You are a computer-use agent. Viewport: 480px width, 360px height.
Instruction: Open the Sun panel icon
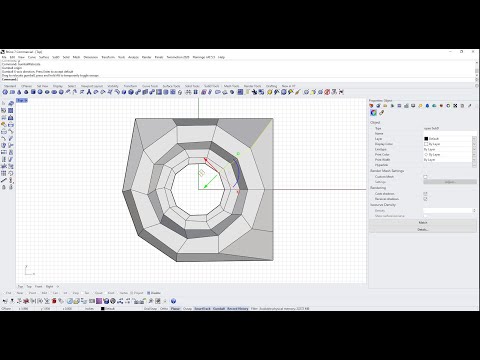(420, 106)
